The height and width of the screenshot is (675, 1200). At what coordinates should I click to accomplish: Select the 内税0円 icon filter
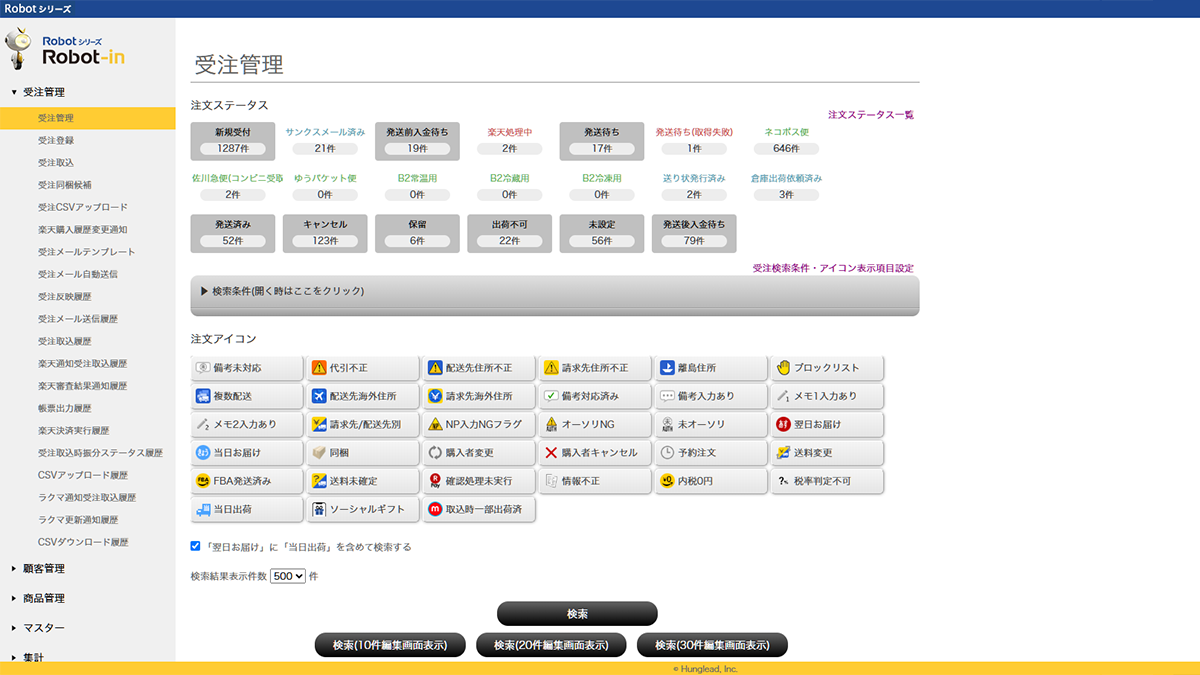(710, 480)
